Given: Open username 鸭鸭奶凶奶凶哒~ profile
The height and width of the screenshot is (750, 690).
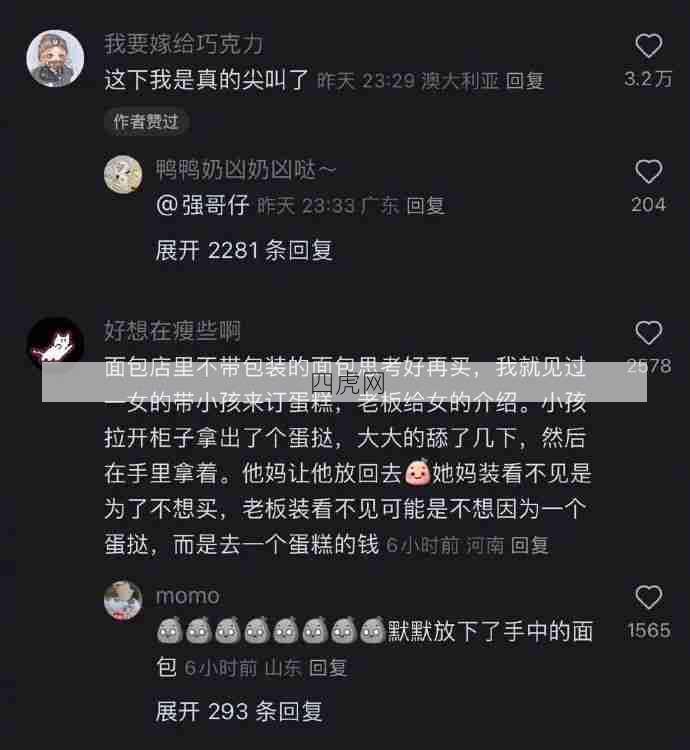Looking at the screenshot, I should (246, 169).
